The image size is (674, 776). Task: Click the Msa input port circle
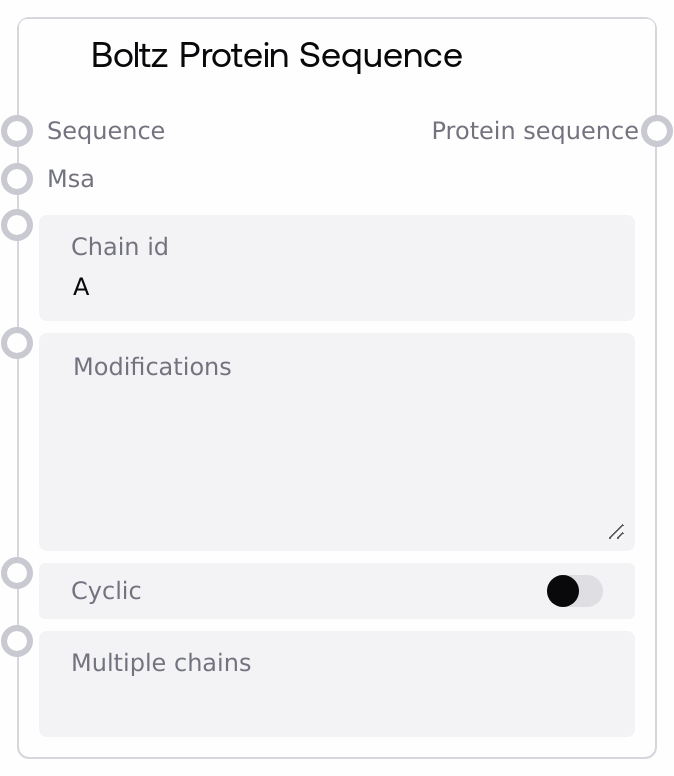17,179
